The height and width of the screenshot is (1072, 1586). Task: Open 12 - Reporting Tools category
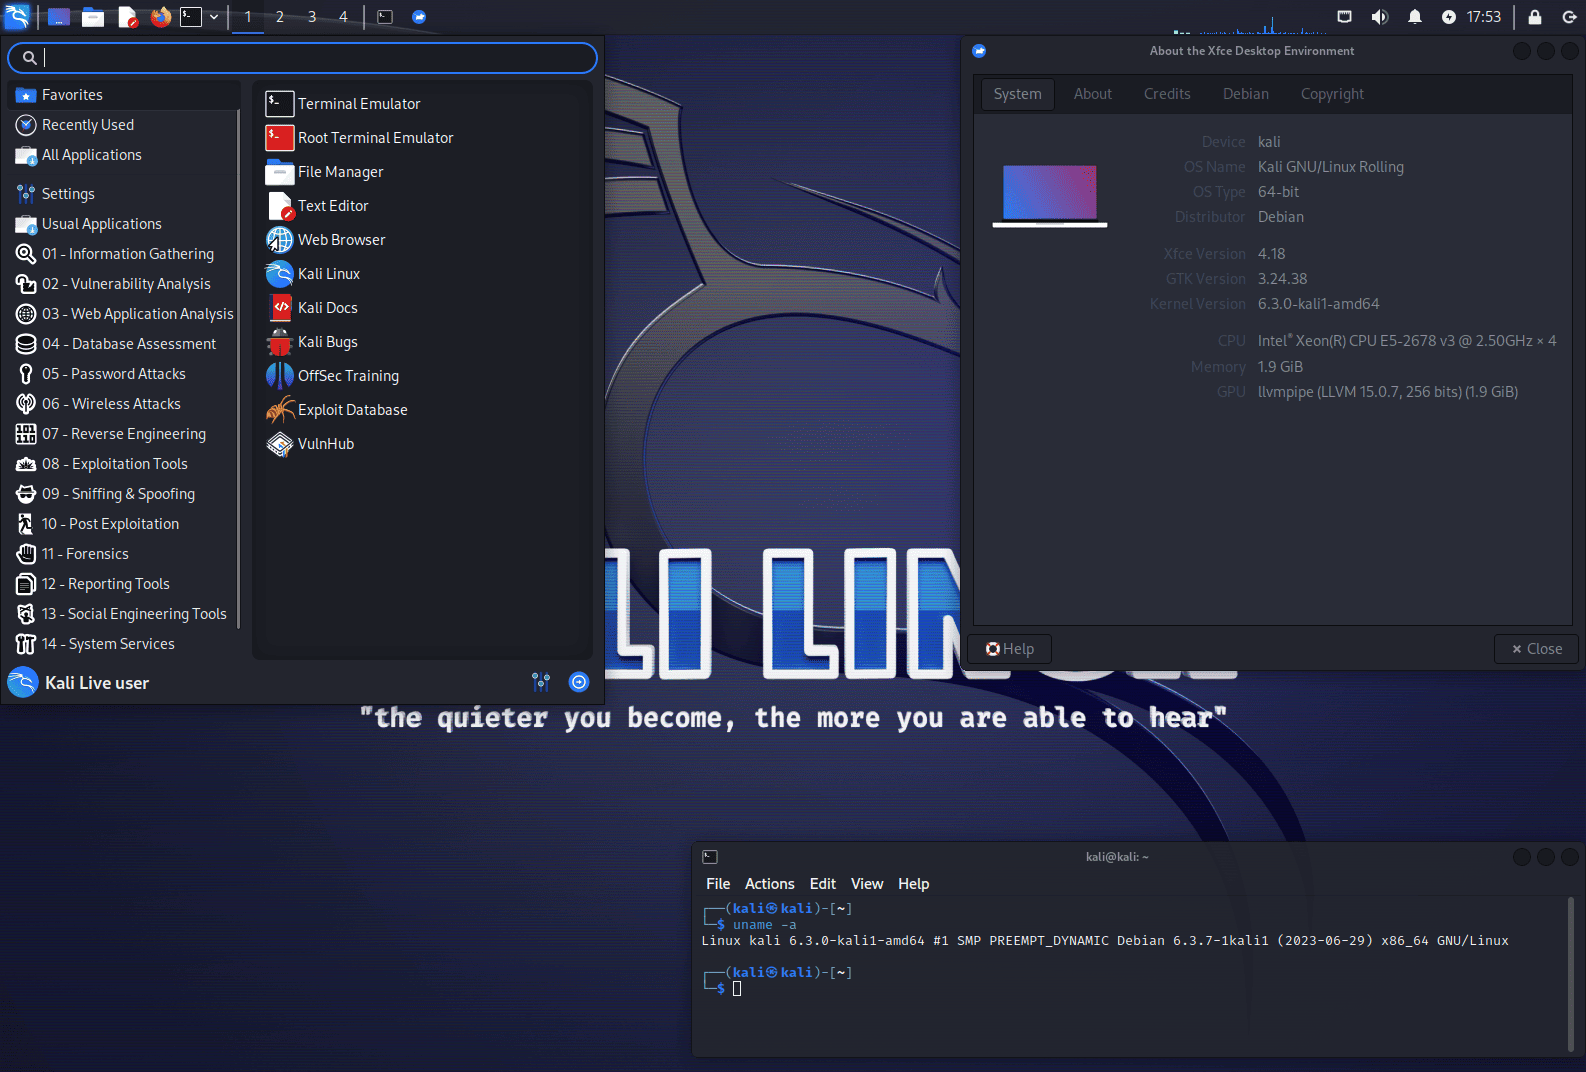[124, 584]
